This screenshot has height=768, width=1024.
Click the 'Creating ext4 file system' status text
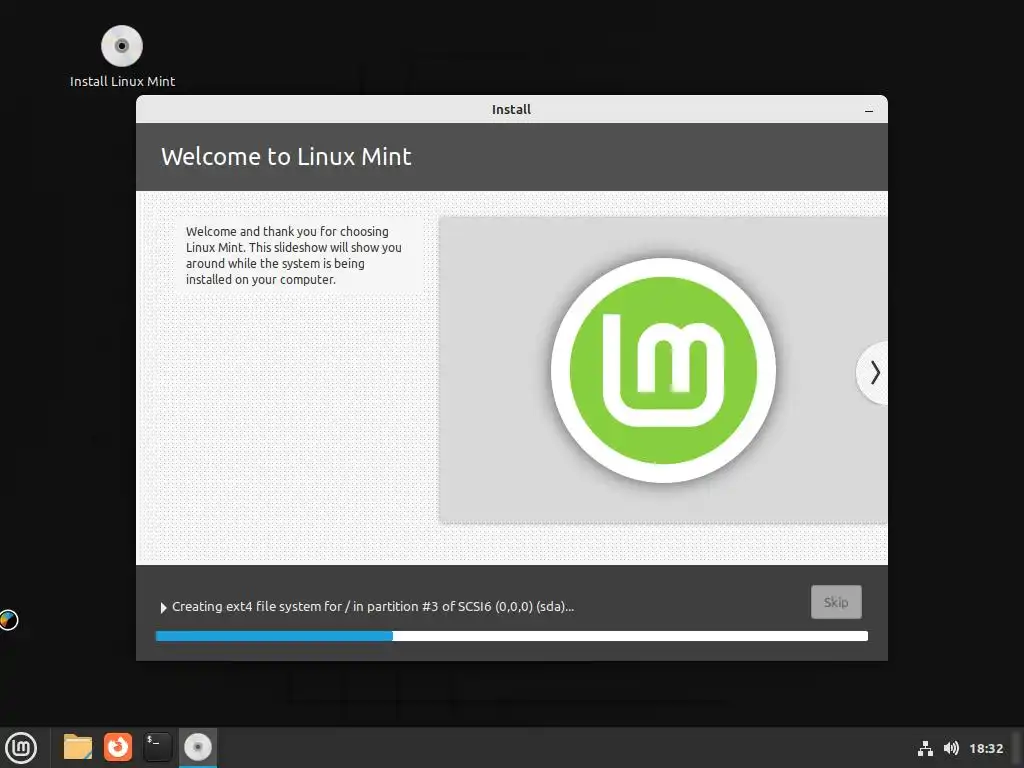(x=373, y=607)
